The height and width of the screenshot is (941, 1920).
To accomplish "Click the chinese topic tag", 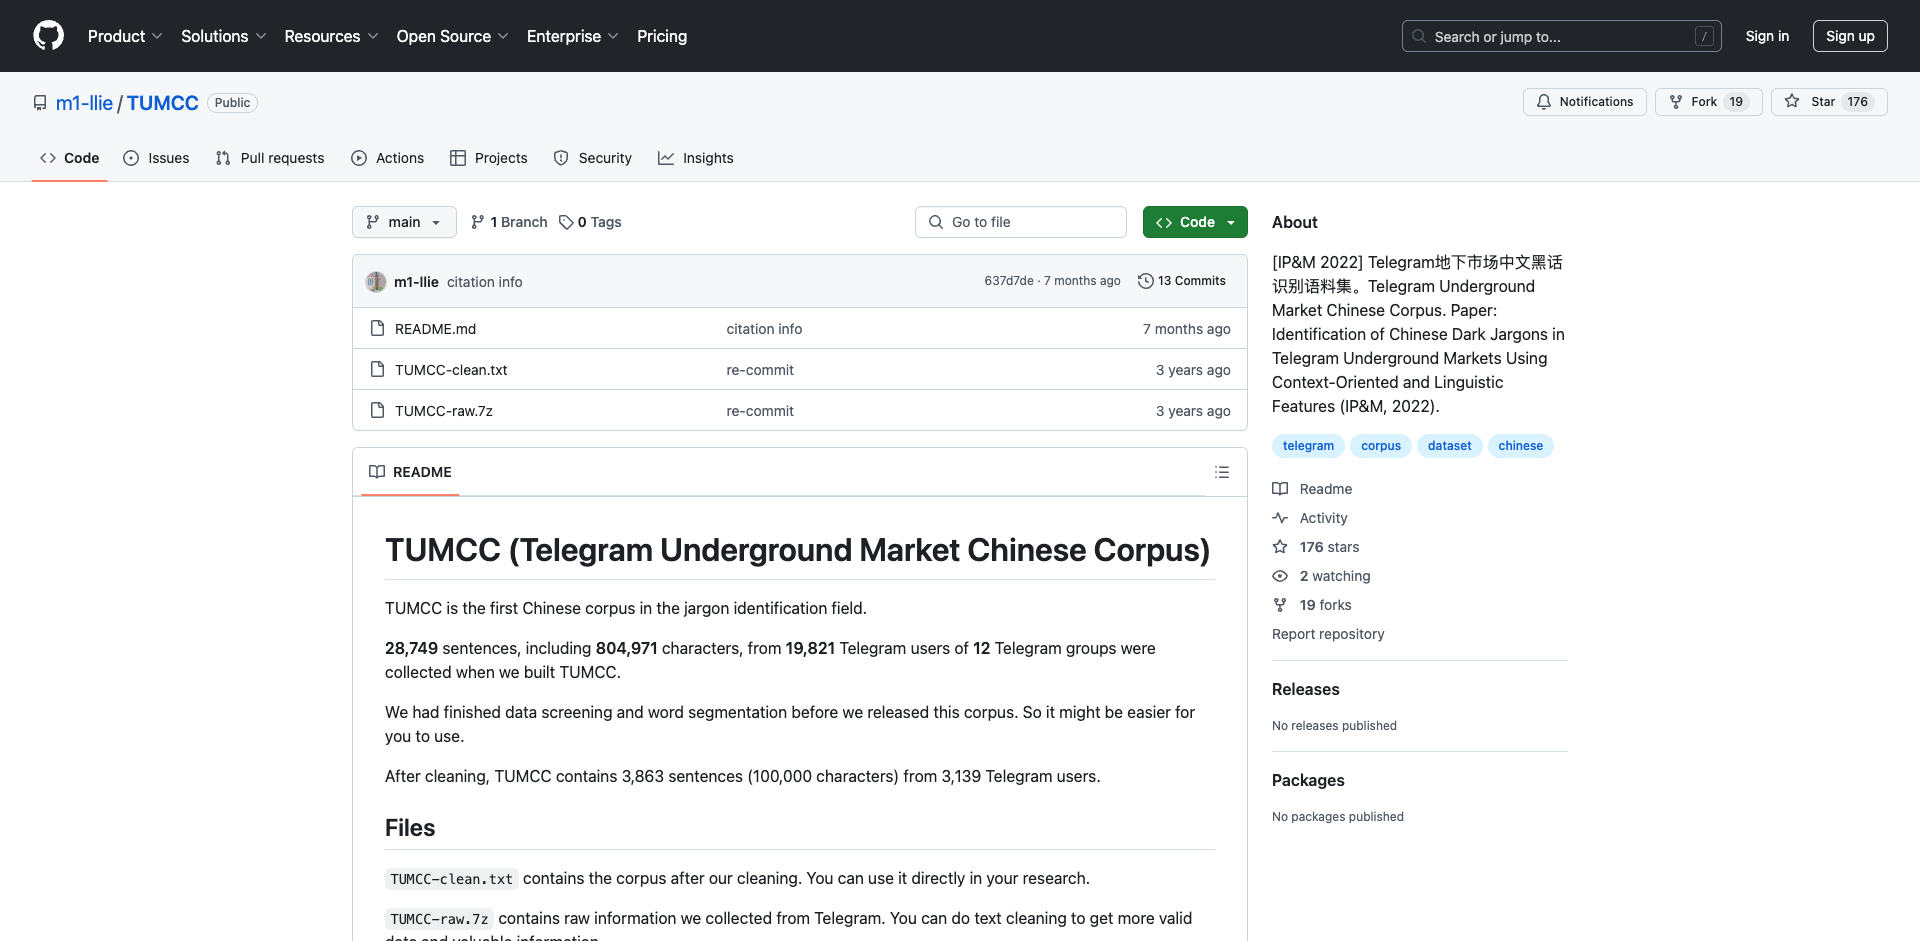I will 1520,446.
